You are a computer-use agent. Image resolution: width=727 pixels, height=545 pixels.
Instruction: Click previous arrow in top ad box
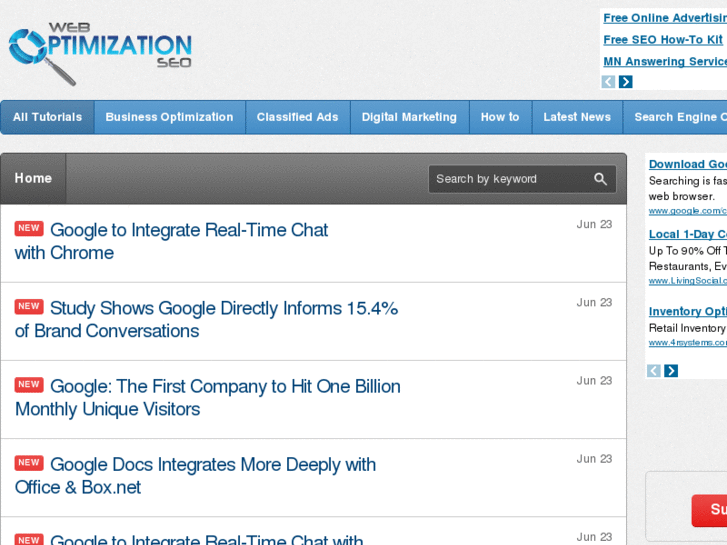click(608, 82)
